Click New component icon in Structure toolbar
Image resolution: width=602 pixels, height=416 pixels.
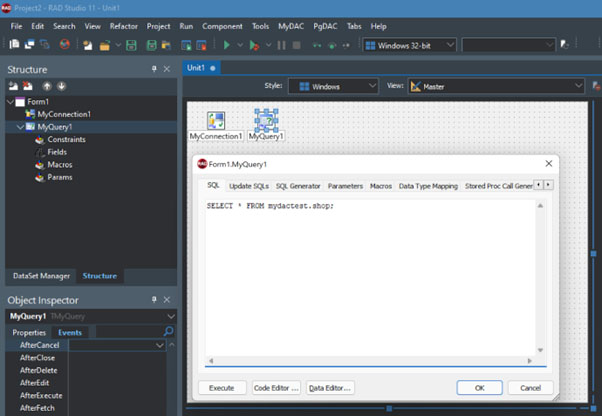pyautogui.click(x=13, y=86)
